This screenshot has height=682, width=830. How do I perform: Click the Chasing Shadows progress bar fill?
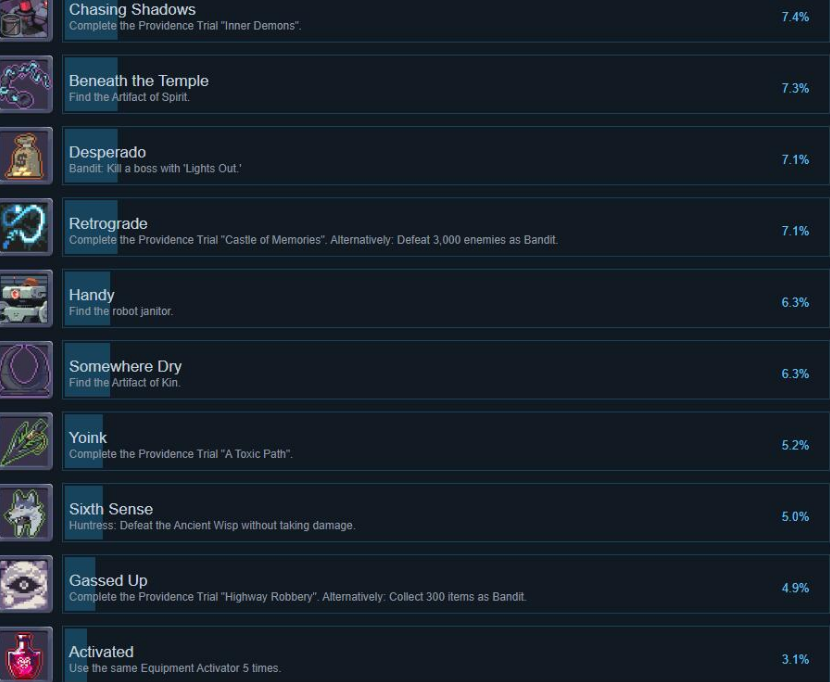(x=91, y=20)
